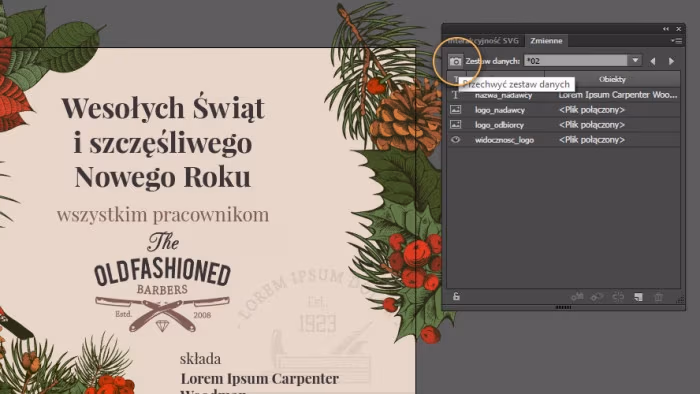Viewport: 700px width, 394px height.
Task: Click the text type icon of nazwa_nadawcy
Action: pyautogui.click(x=455, y=95)
